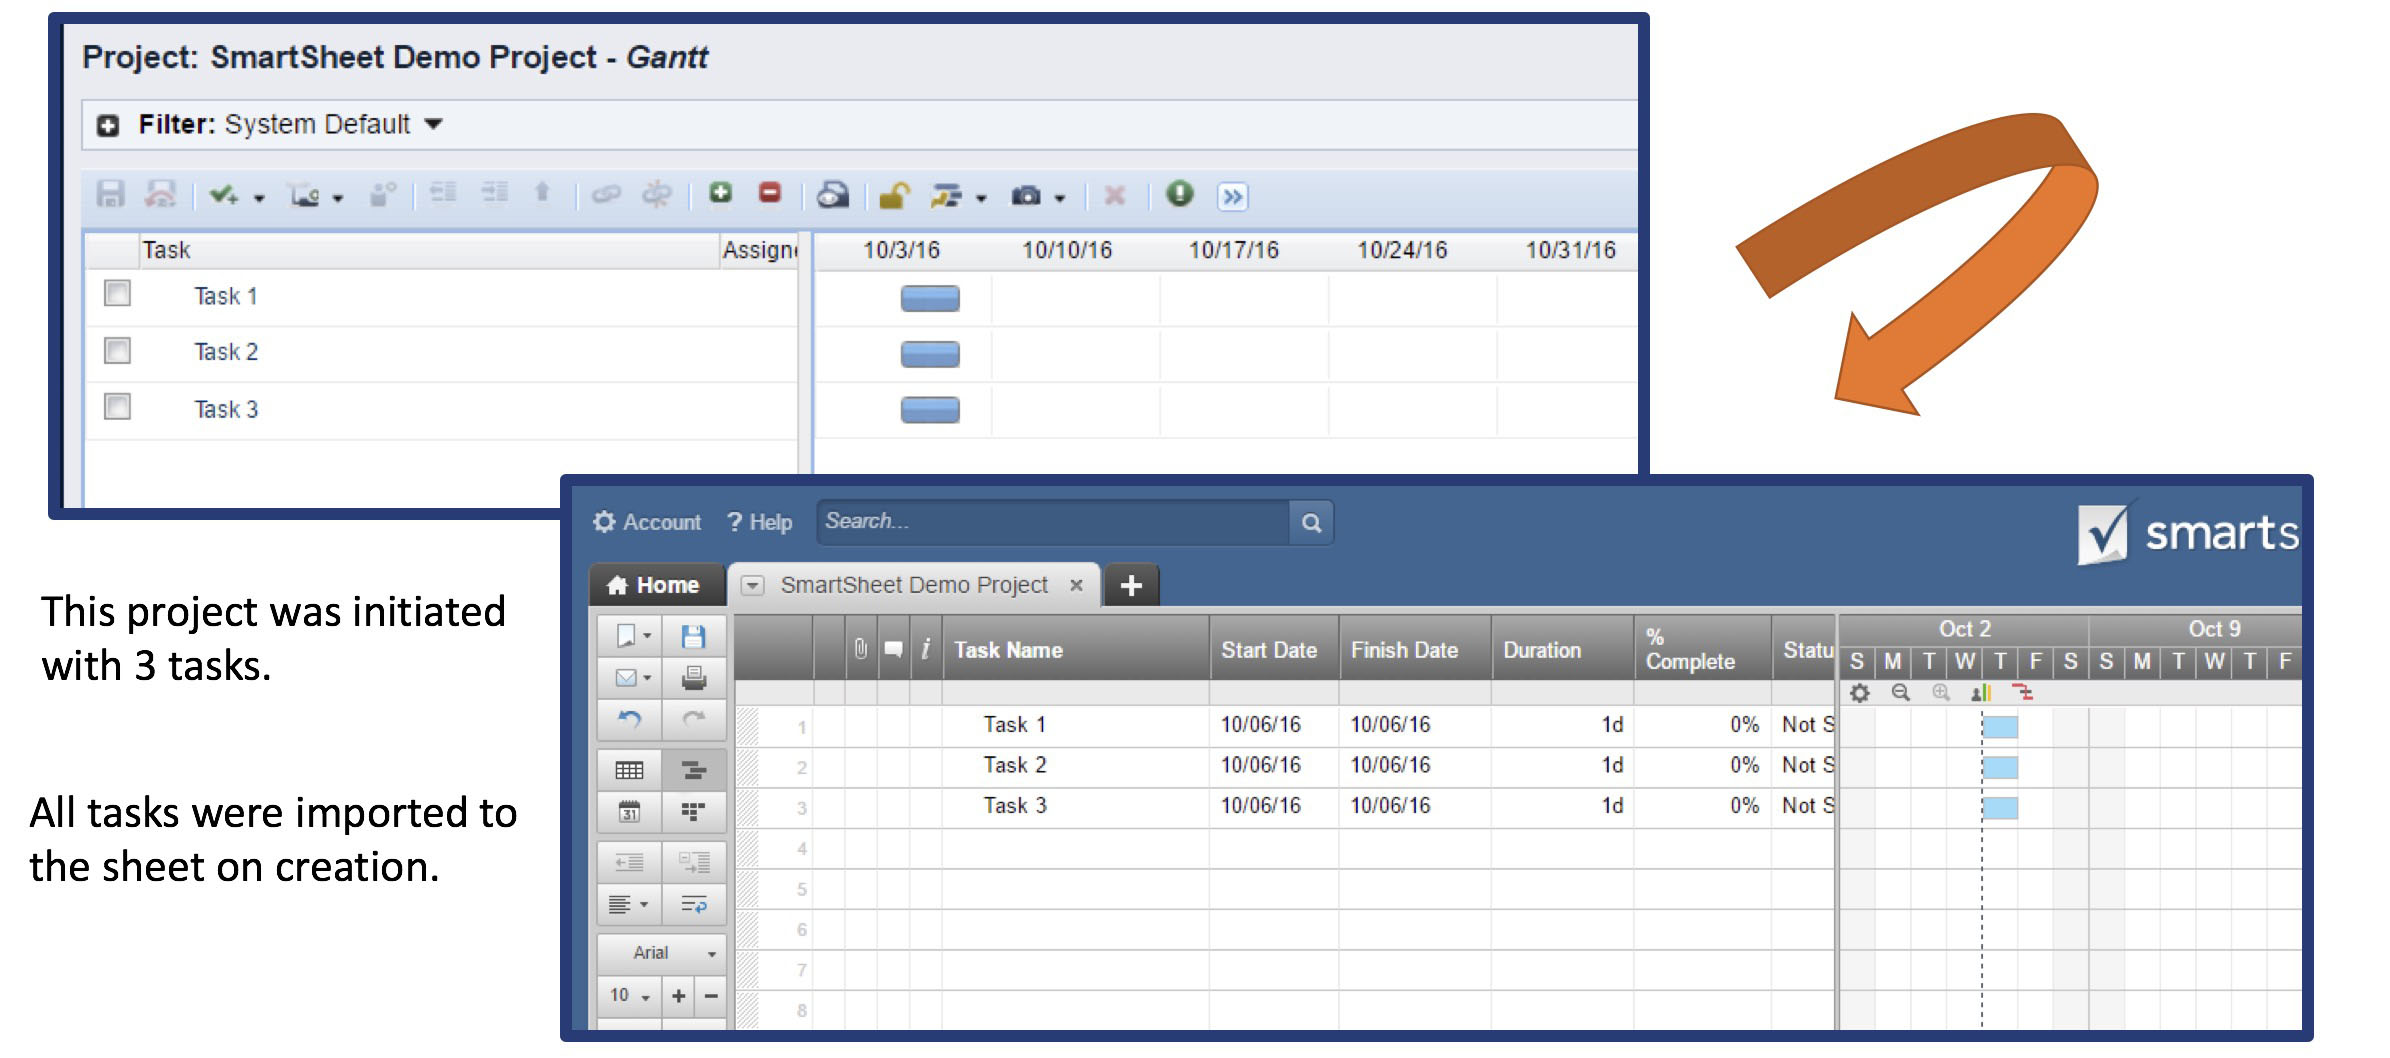Image resolution: width=2390 pixels, height=1058 pixels.
Task: Open the text alignment dropdown
Action: click(x=629, y=904)
